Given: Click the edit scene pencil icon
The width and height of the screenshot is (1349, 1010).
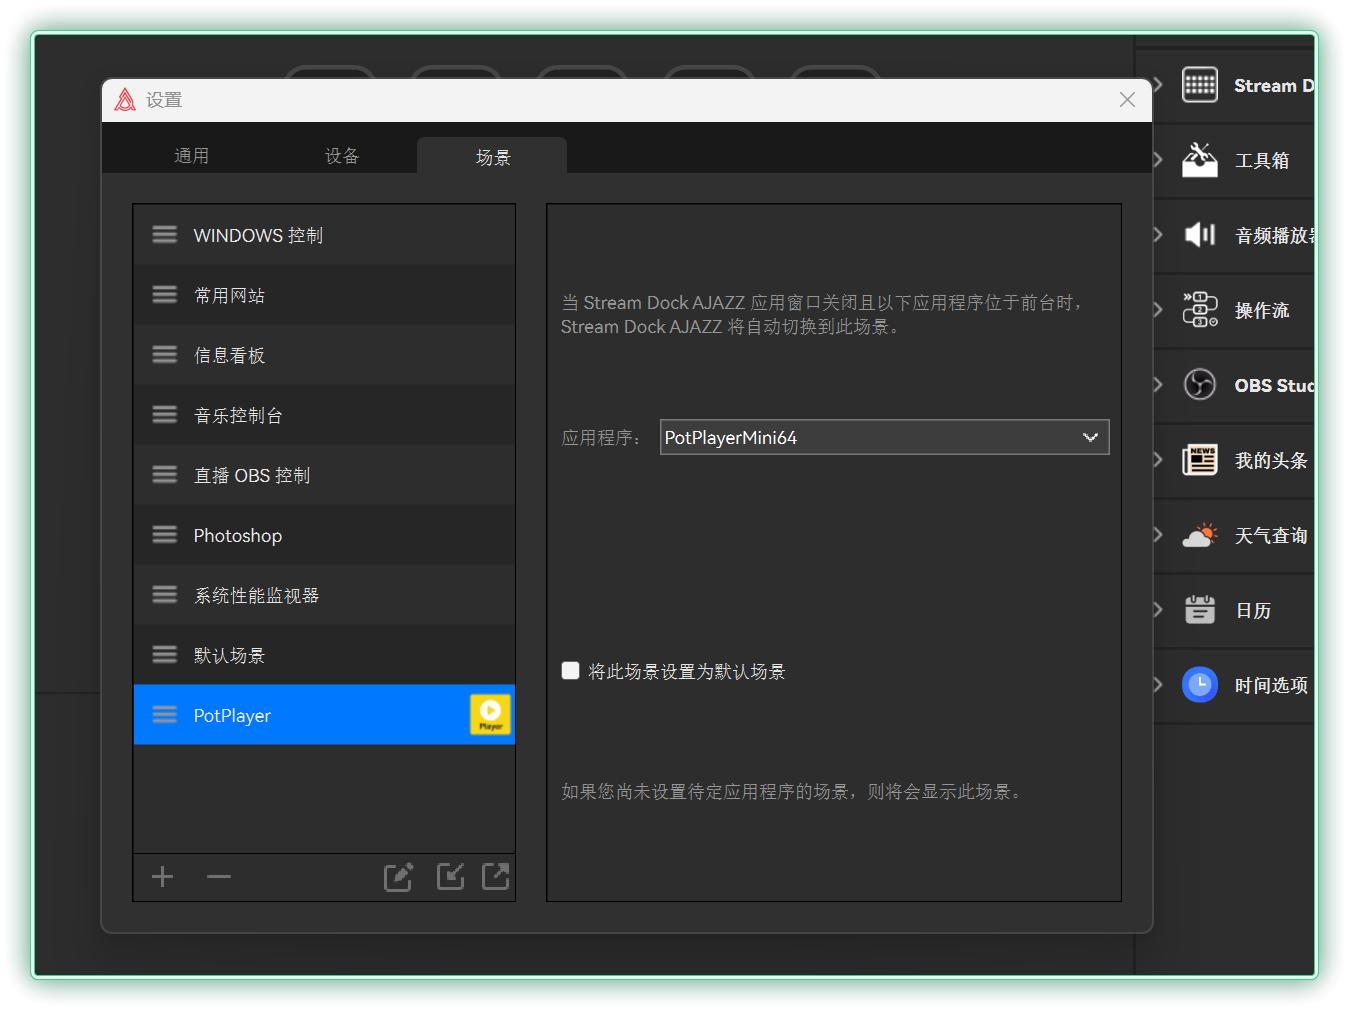Looking at the screenshot, I should point(398,877).
